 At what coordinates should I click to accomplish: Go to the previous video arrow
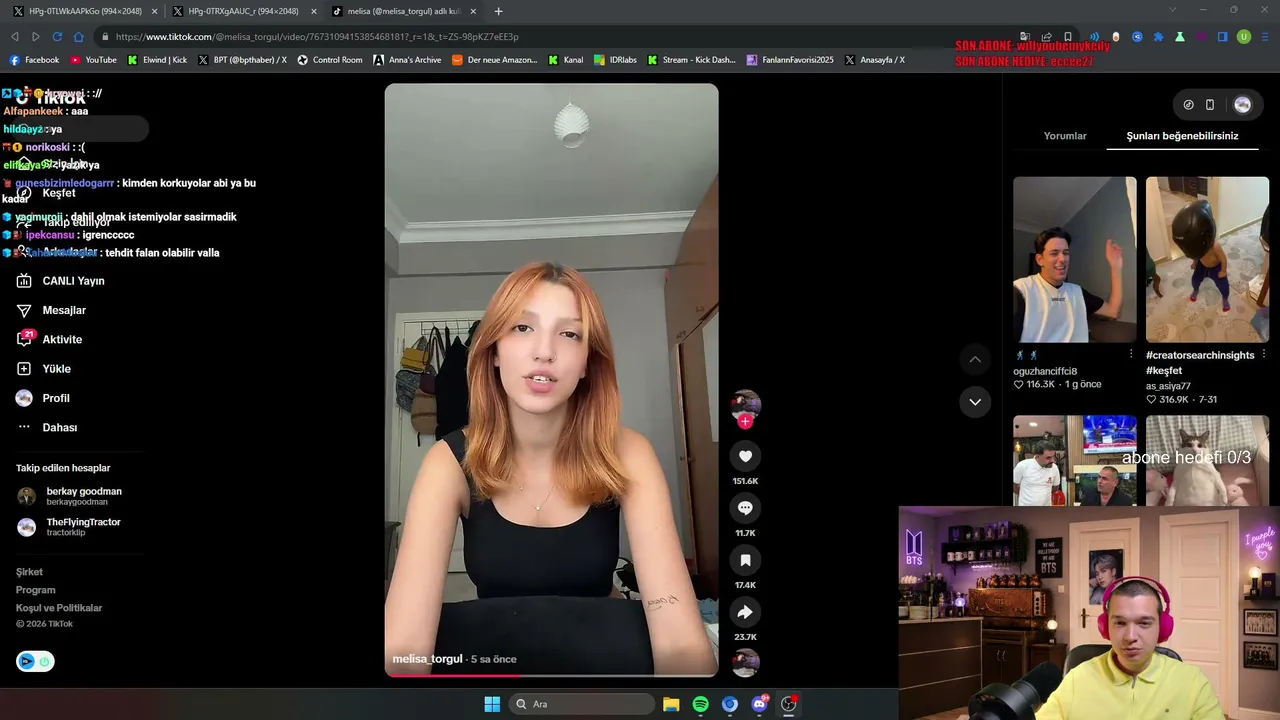pyautogui.click(x=975, y=359)
